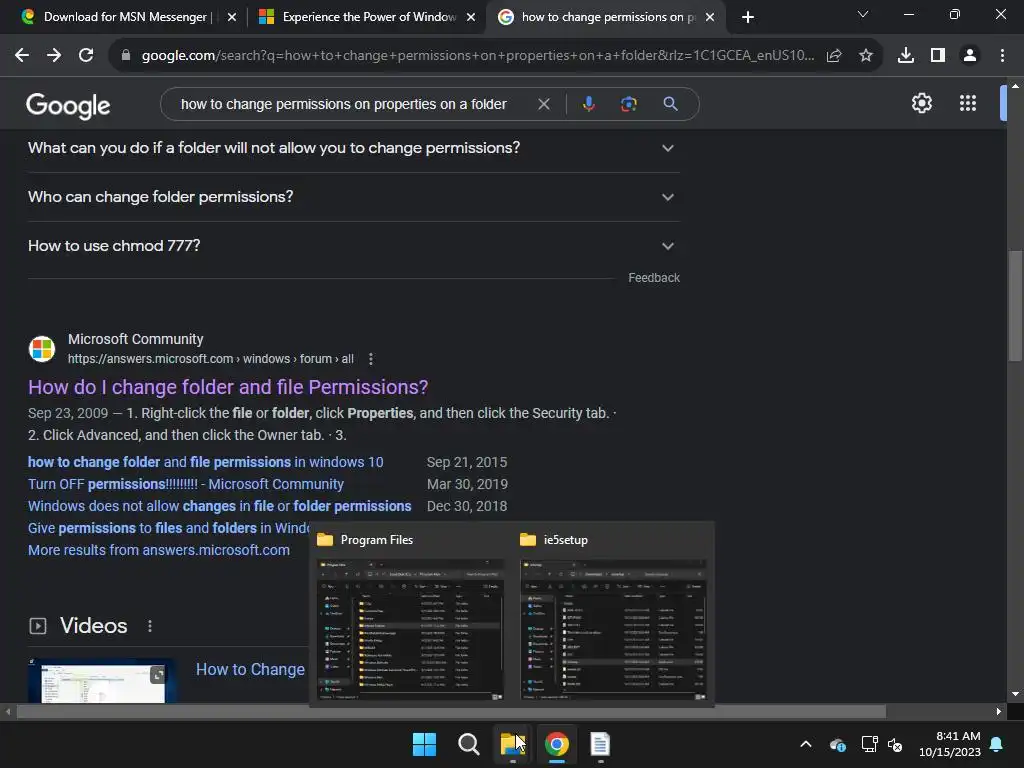Submit search with magnifier icon
This screenshot has height=768, width=1024.
670,104
